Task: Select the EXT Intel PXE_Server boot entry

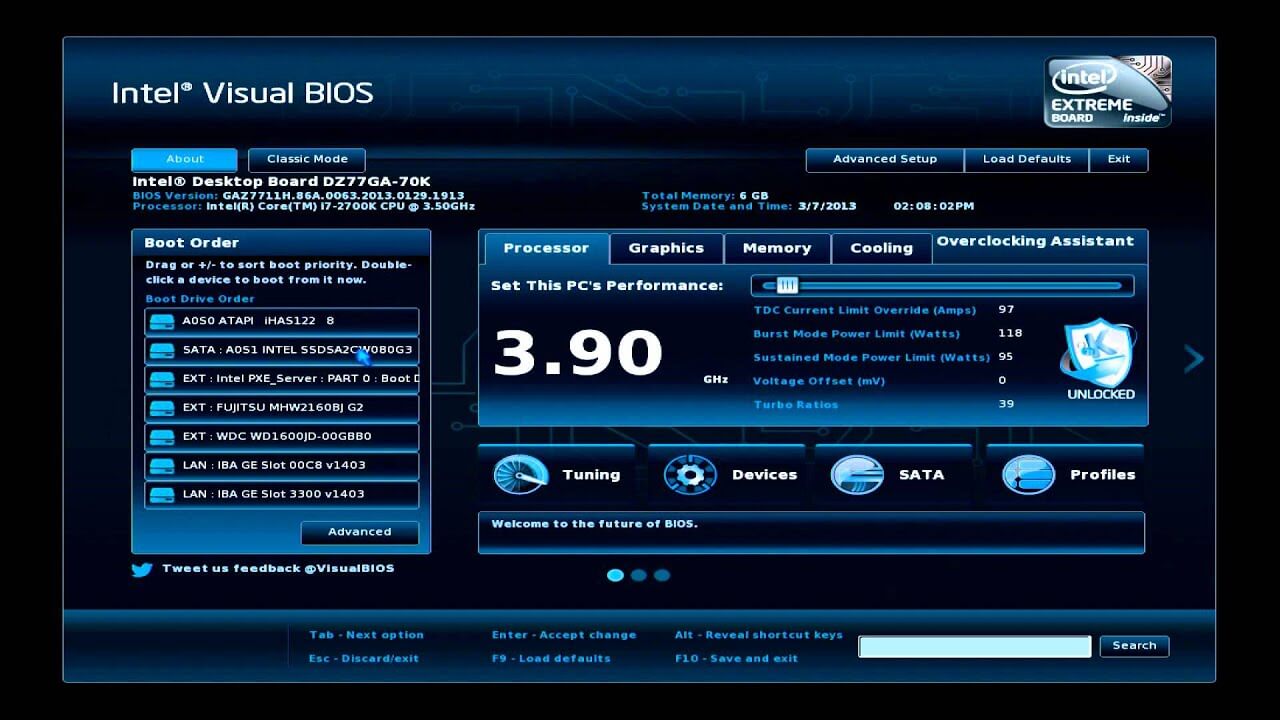Action: click(x=282, y=379)
